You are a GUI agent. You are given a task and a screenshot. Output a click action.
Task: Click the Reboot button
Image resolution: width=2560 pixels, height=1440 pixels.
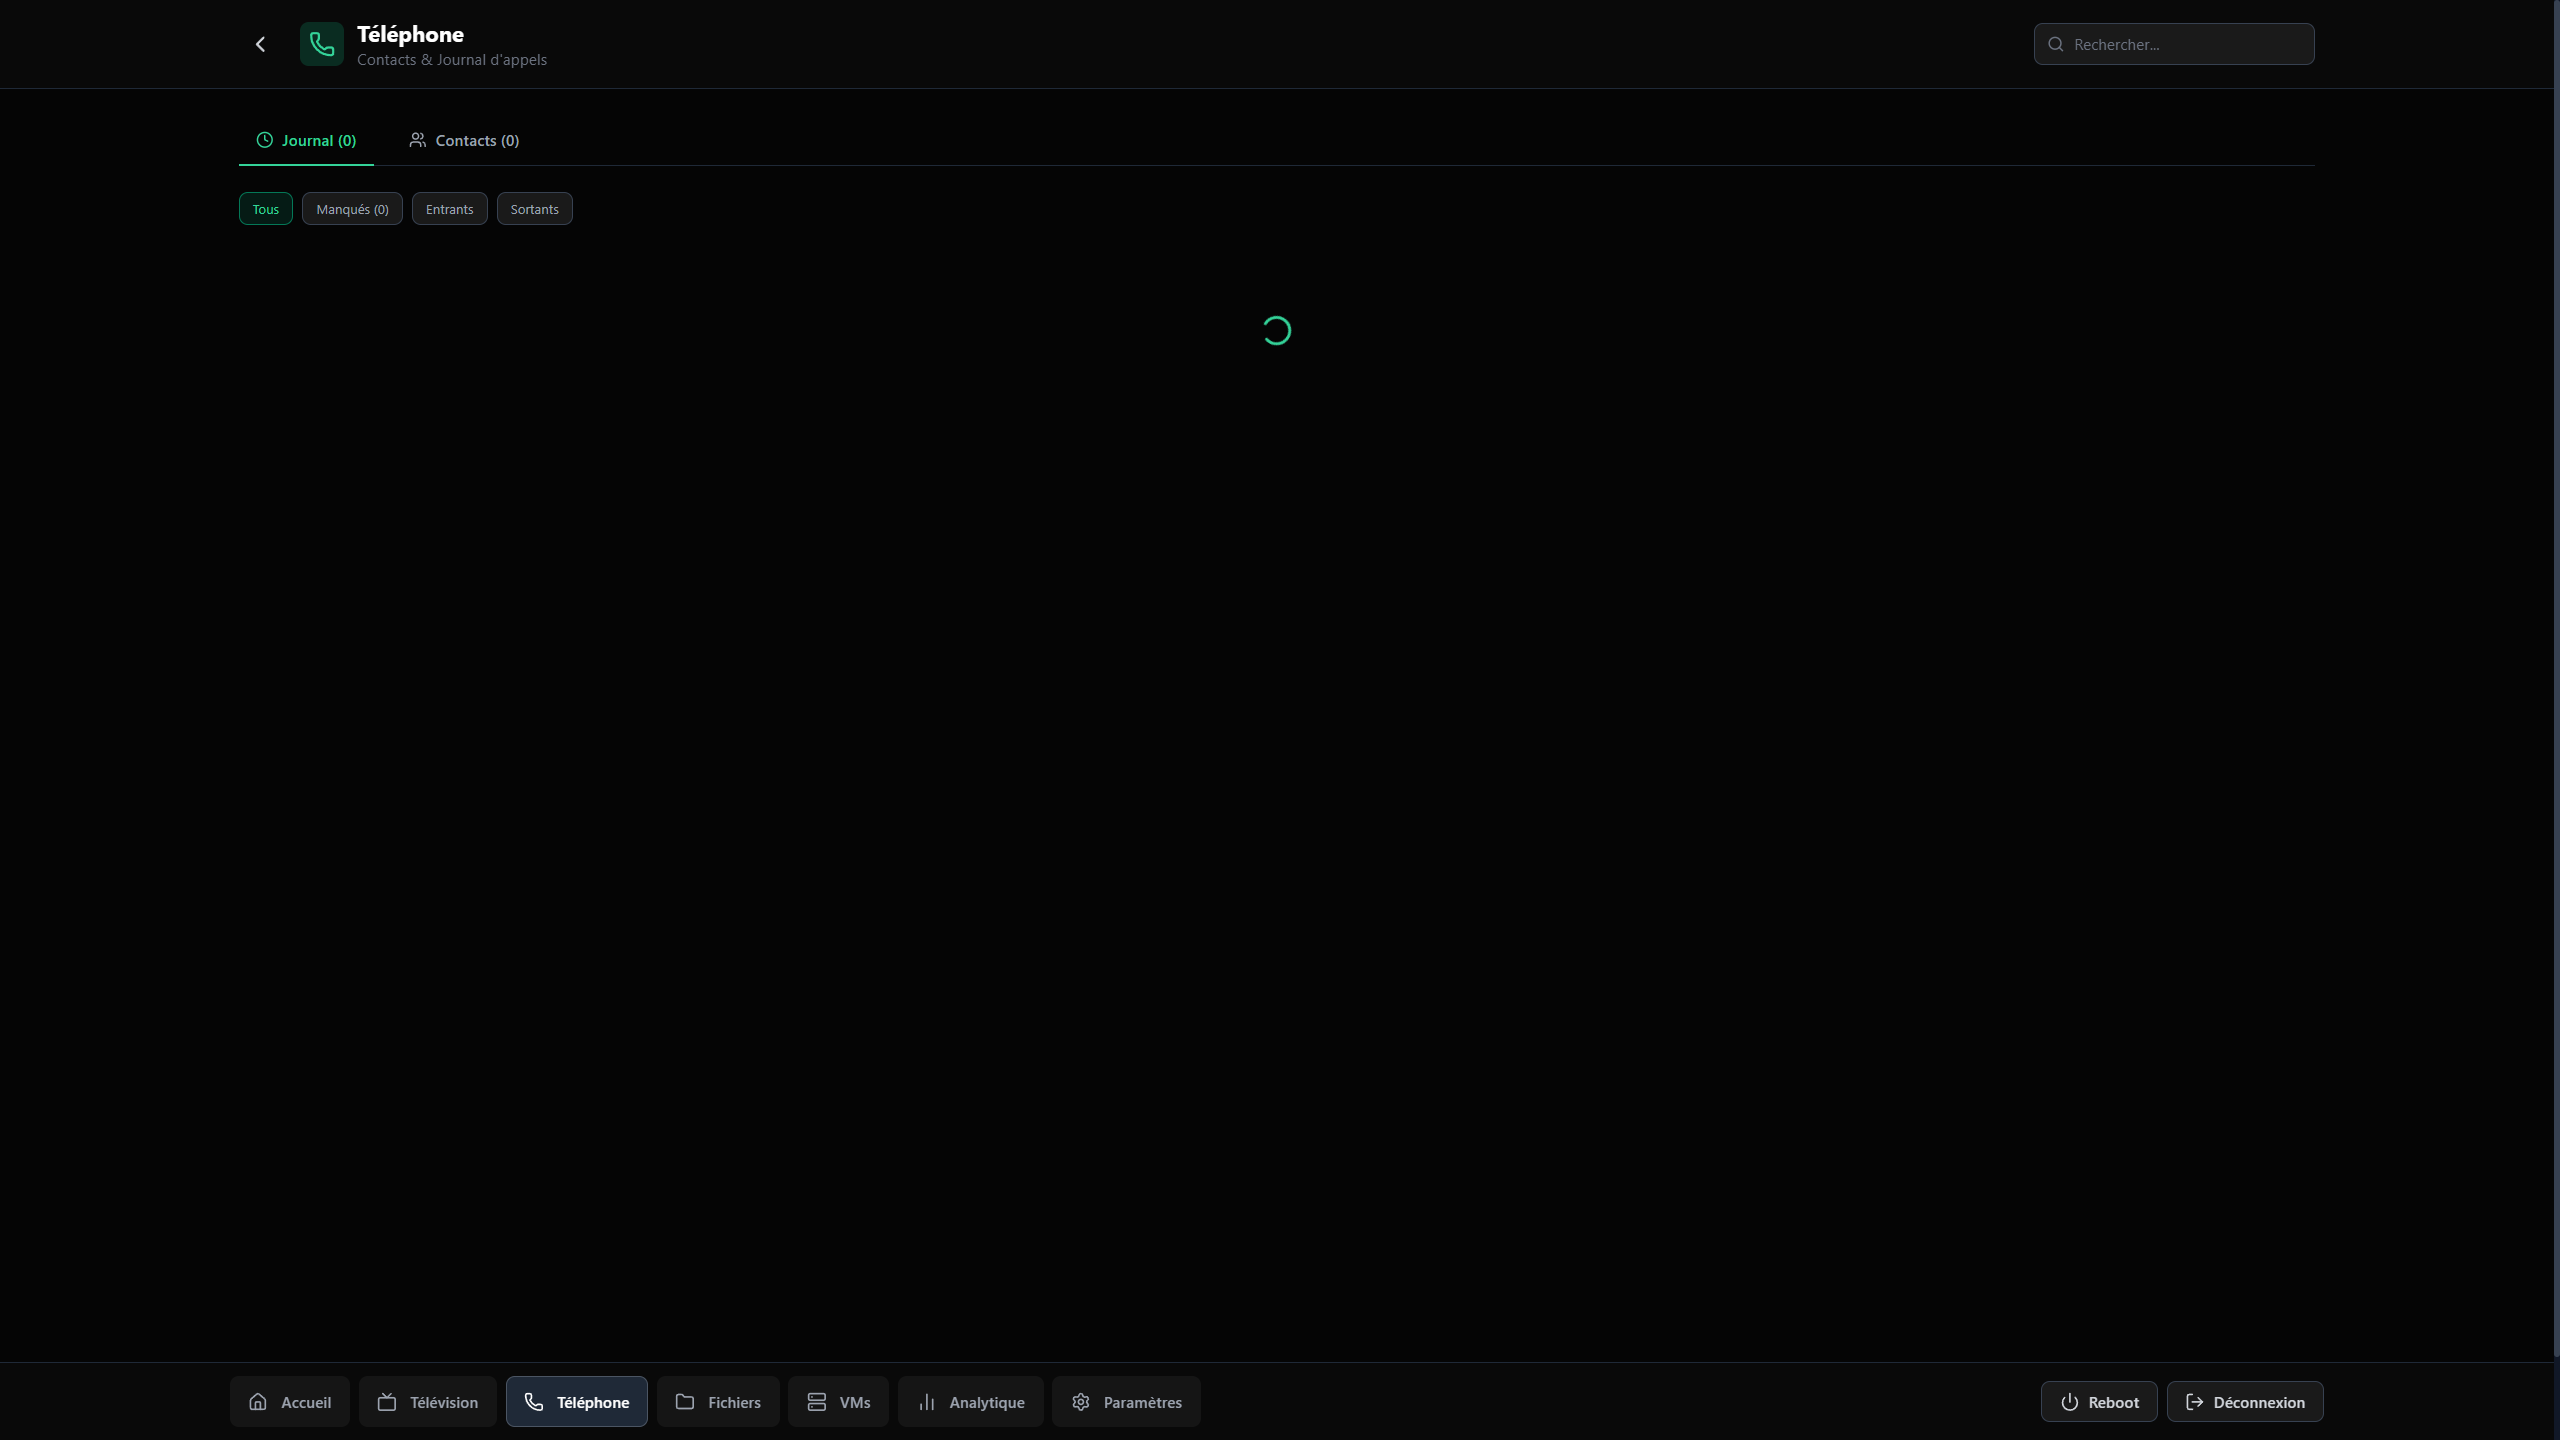coord(2099,1402)
